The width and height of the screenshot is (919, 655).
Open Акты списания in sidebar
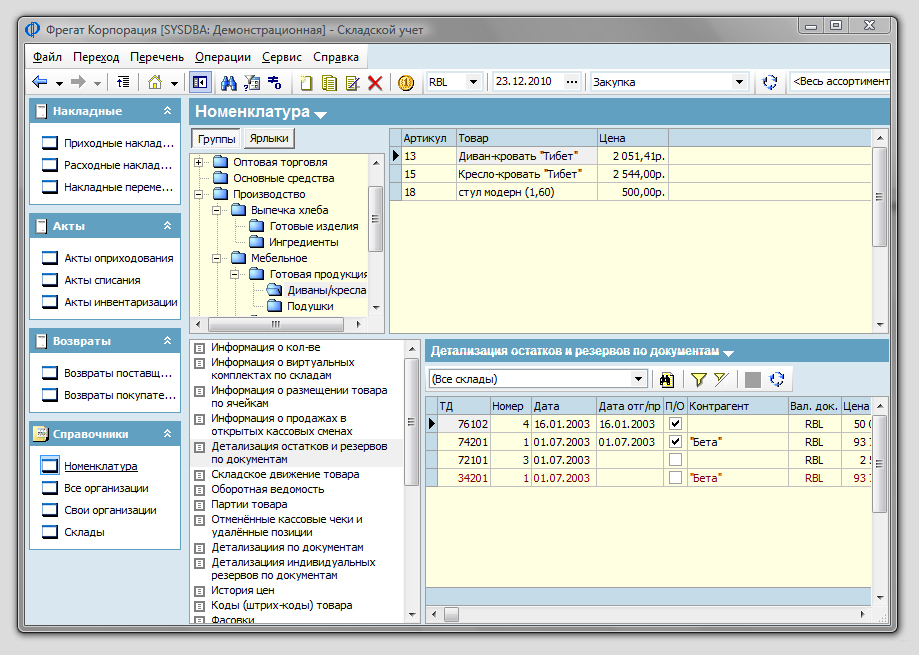coord(102,280)
